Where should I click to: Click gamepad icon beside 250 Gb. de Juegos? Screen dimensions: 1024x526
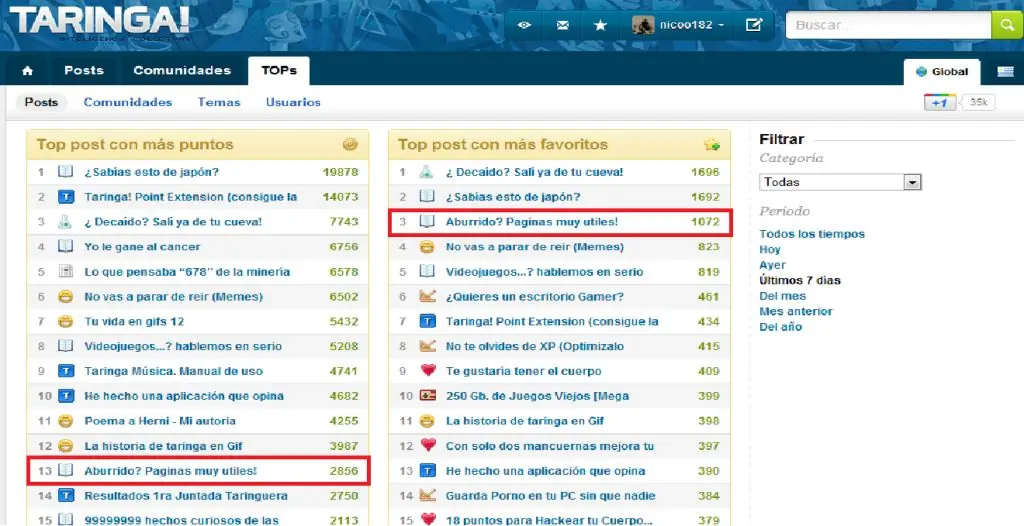(x=427, y=396)
